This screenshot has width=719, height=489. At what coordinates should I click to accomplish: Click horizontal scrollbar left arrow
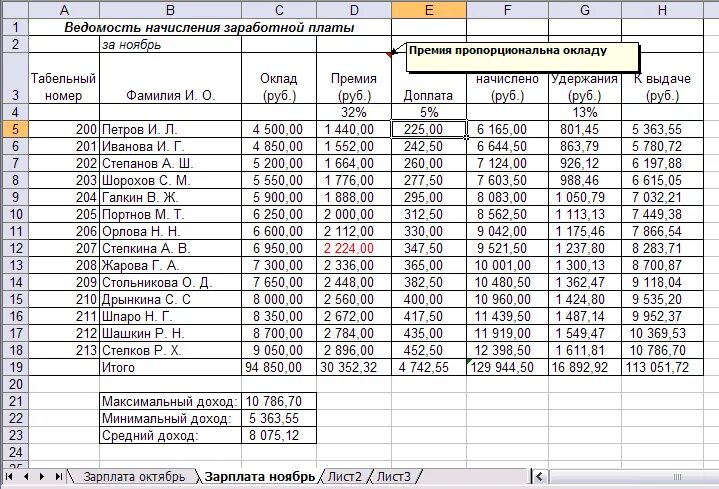[x=540, y=477]
